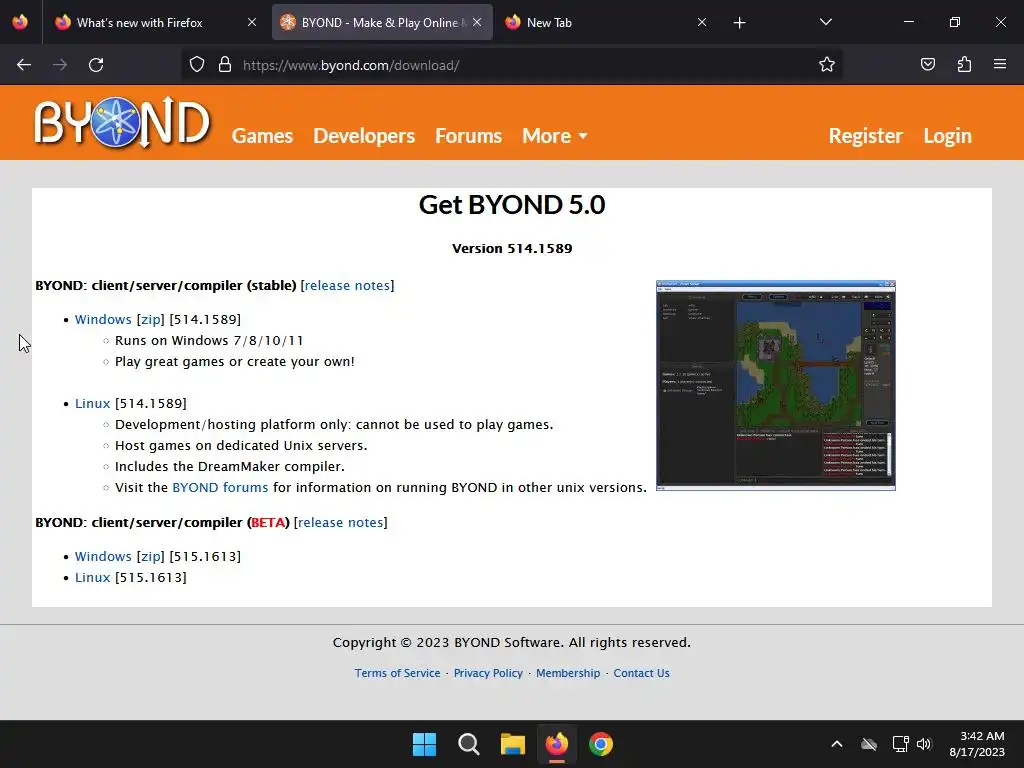This screenshot has width=1024, height=768.
Task: Open a new tab with plus button
Action: pyautogui.click(x=739, y=23)
